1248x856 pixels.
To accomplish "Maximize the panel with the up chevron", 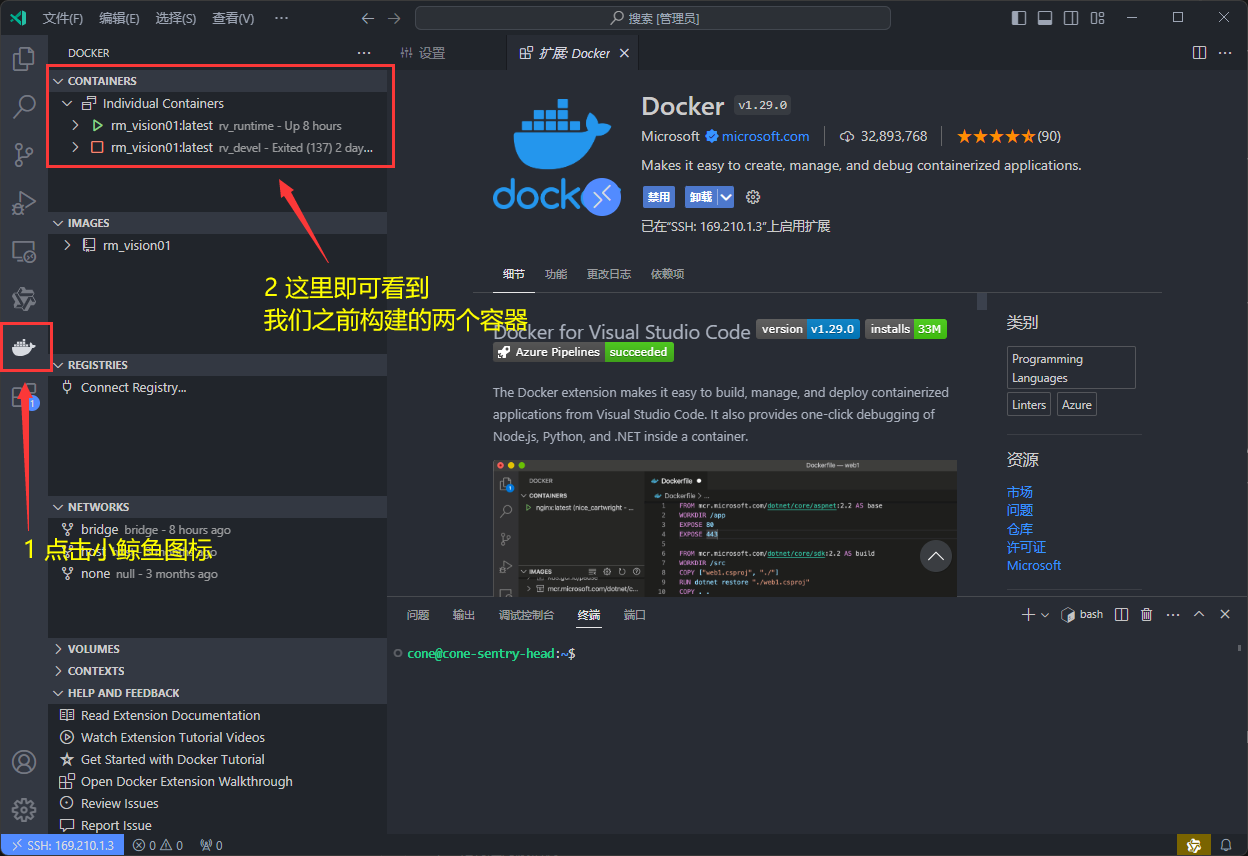I will click(1199, 614).
